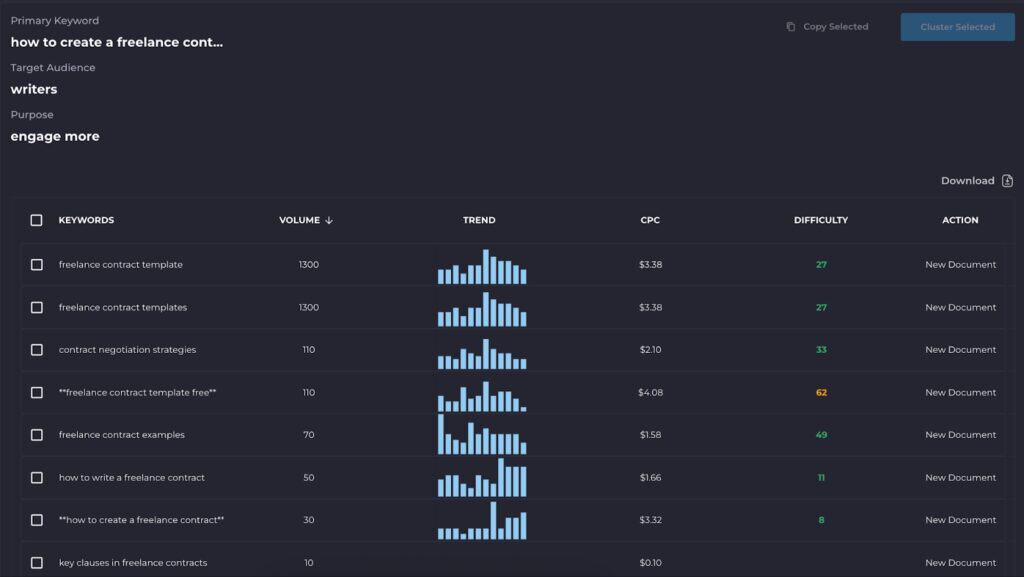Viewport: 1024px width, 577px height.
Task: Click the truncated Primary Keyword value
Action: tap(117, 42)
